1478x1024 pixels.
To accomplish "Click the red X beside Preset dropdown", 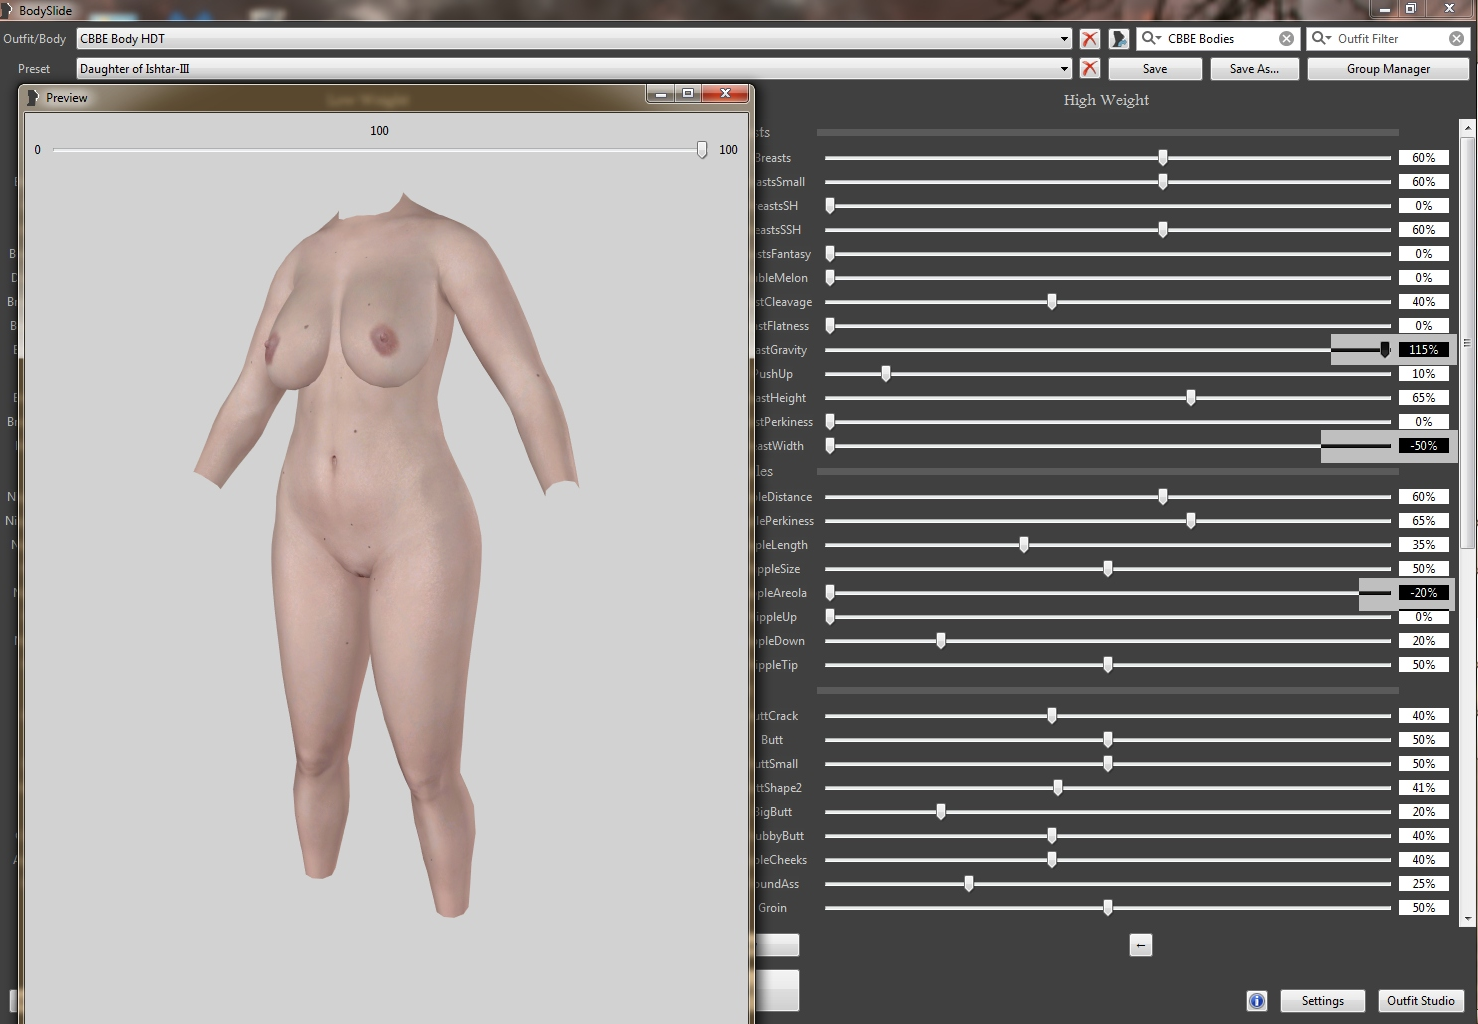I will (x=1089, y=69).
